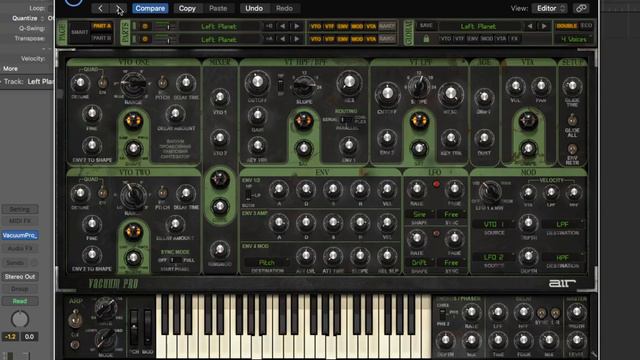
Task: Click previous preset arrow in top part row
Action: (x=282, y=27)
